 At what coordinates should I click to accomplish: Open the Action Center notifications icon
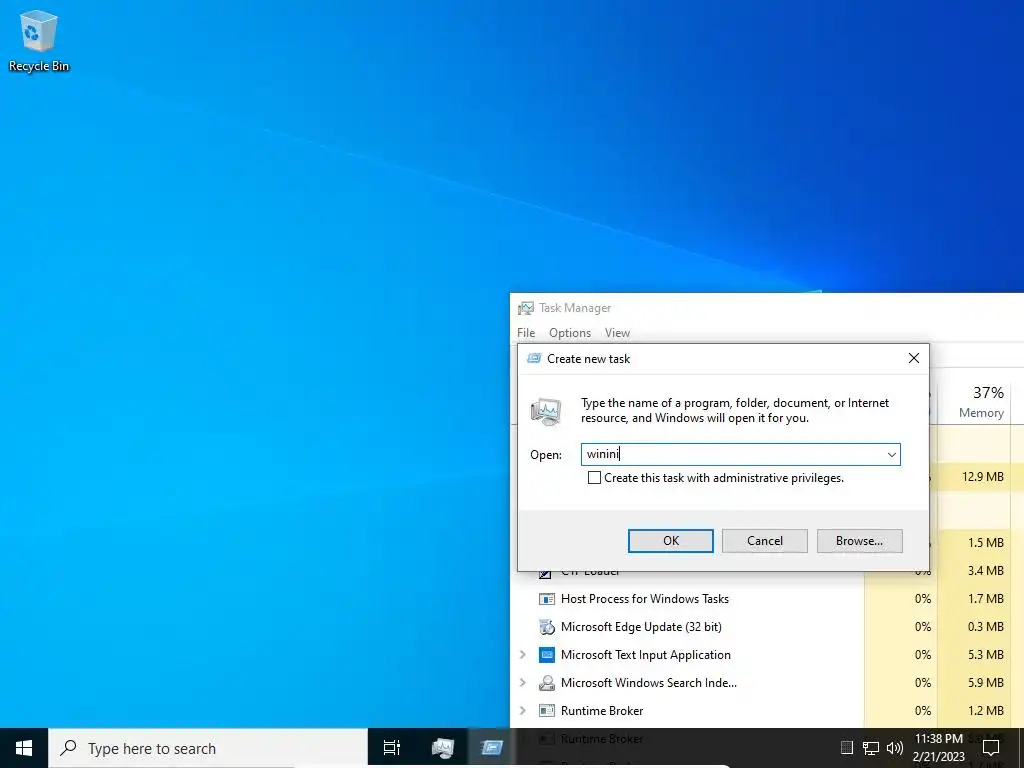[991, 748]
